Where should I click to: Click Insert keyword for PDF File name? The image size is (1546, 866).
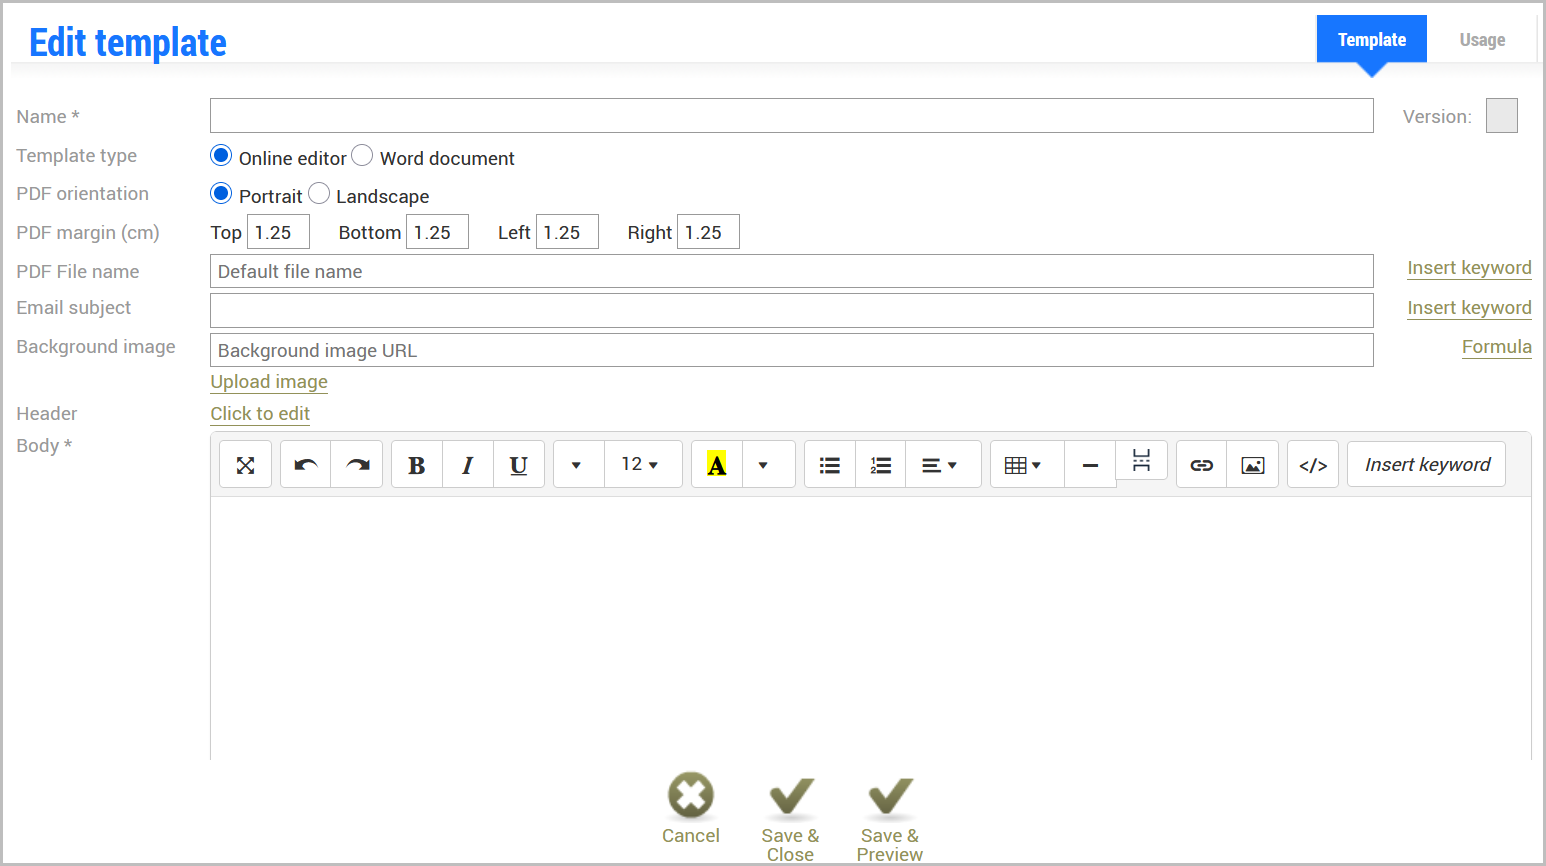click(x=1469, y=268)
